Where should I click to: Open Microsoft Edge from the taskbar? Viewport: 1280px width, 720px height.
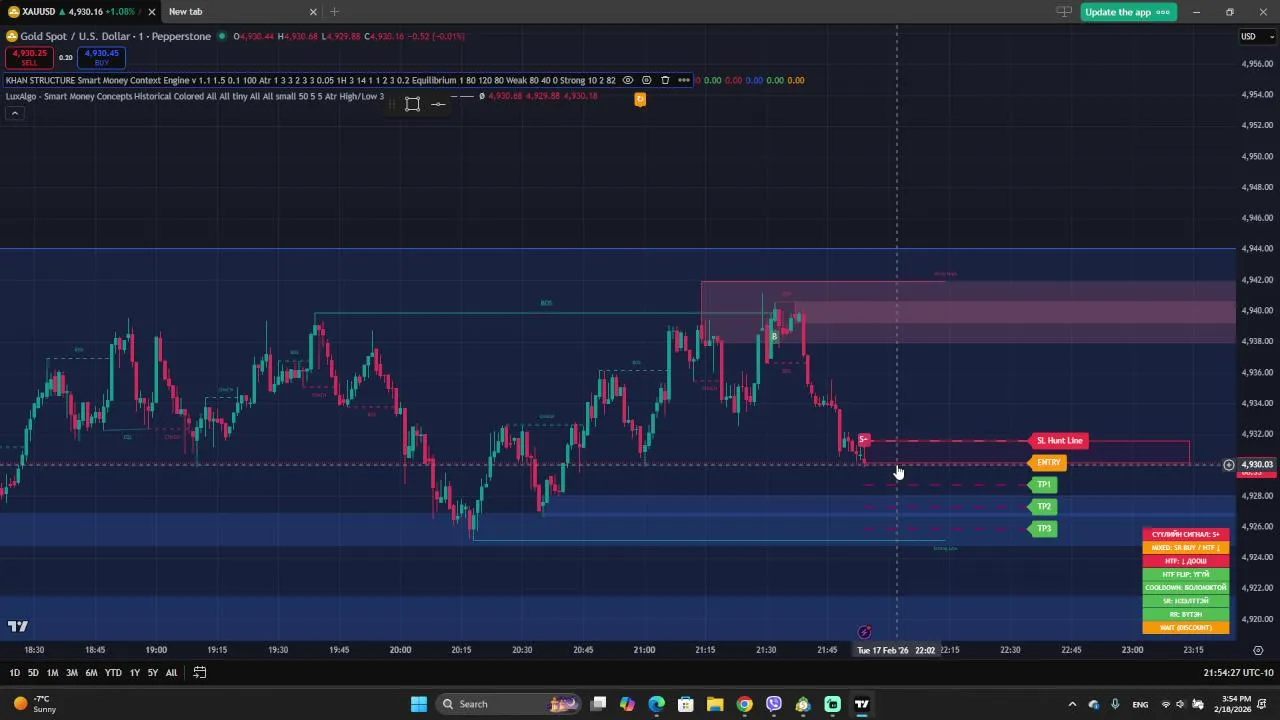pyautogui.click(x=656, y=704)
